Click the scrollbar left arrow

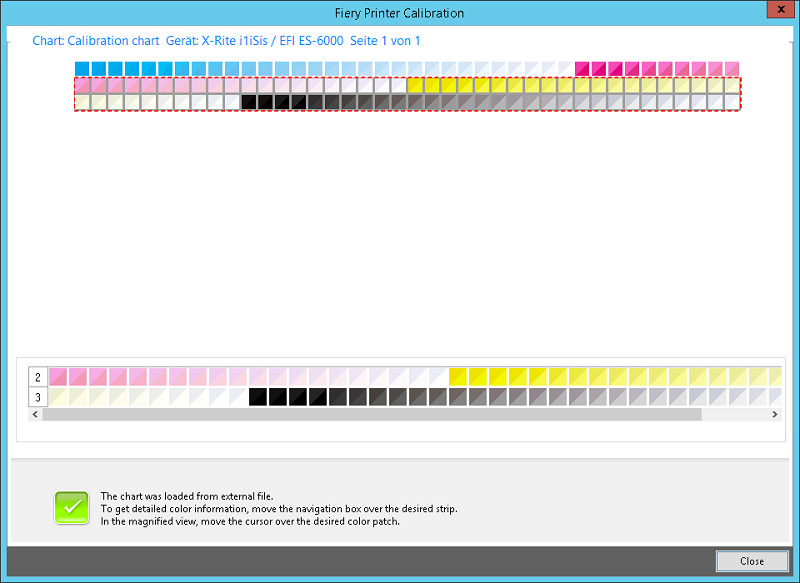(x=35, y=414)
